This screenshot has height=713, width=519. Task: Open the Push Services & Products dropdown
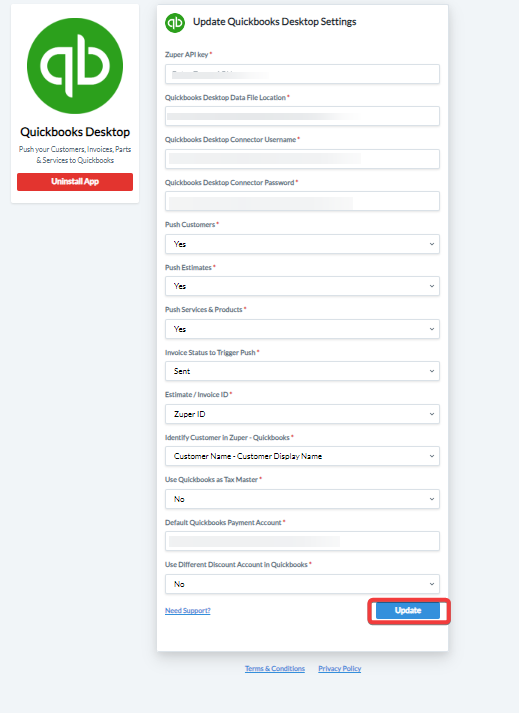(302, 329)
